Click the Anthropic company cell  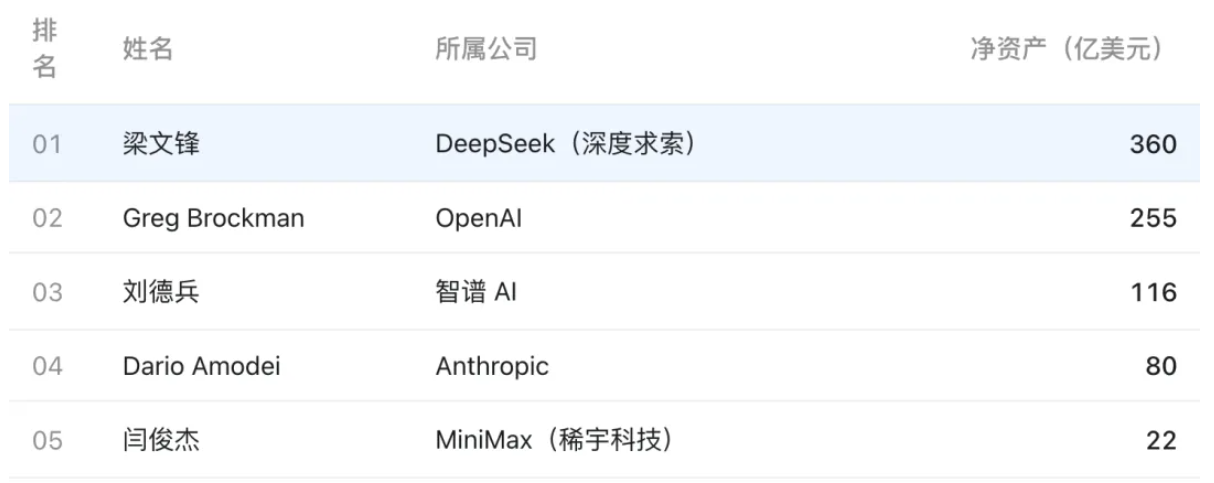pos(492,367)
